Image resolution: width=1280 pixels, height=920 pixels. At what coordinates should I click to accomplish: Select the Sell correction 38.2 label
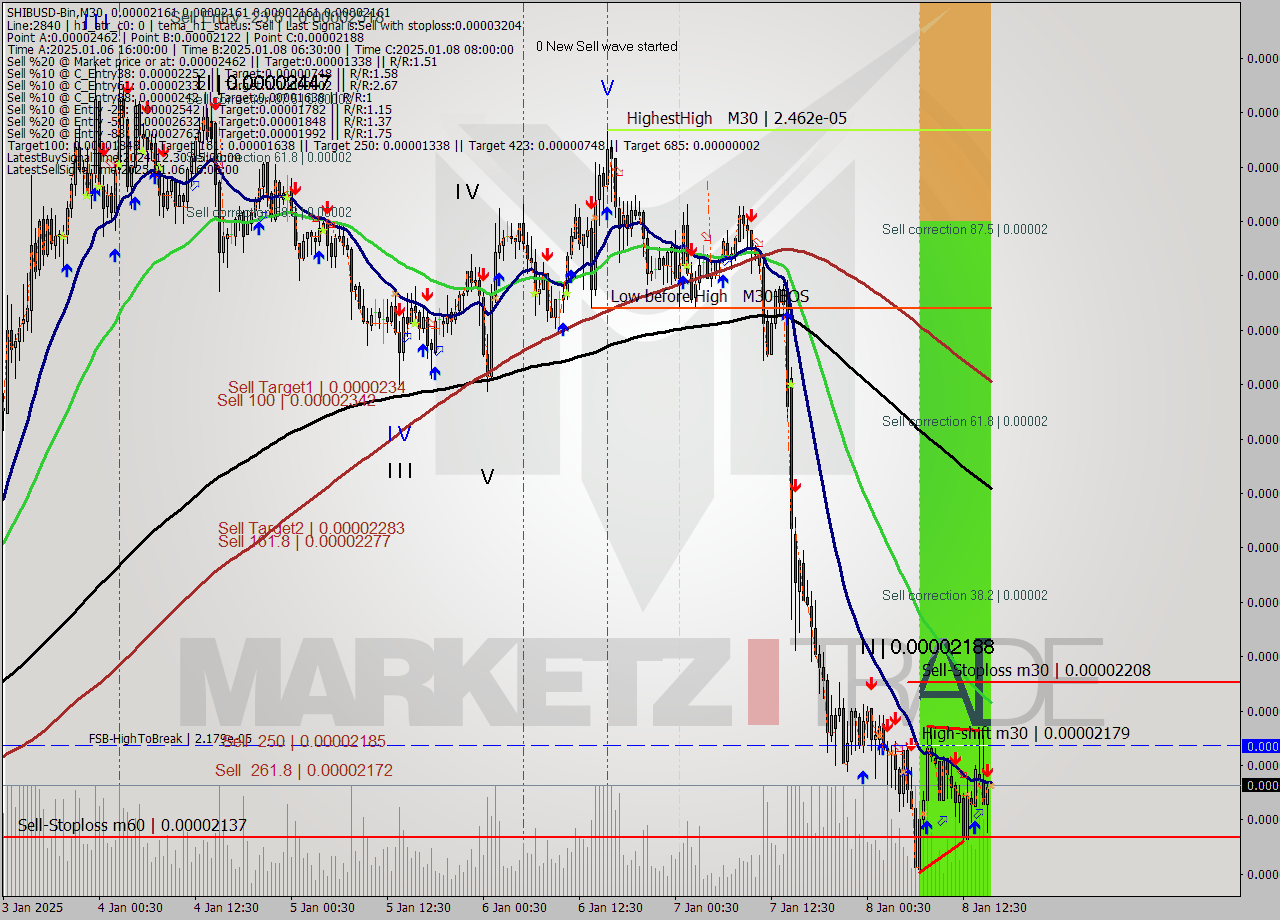965,596
